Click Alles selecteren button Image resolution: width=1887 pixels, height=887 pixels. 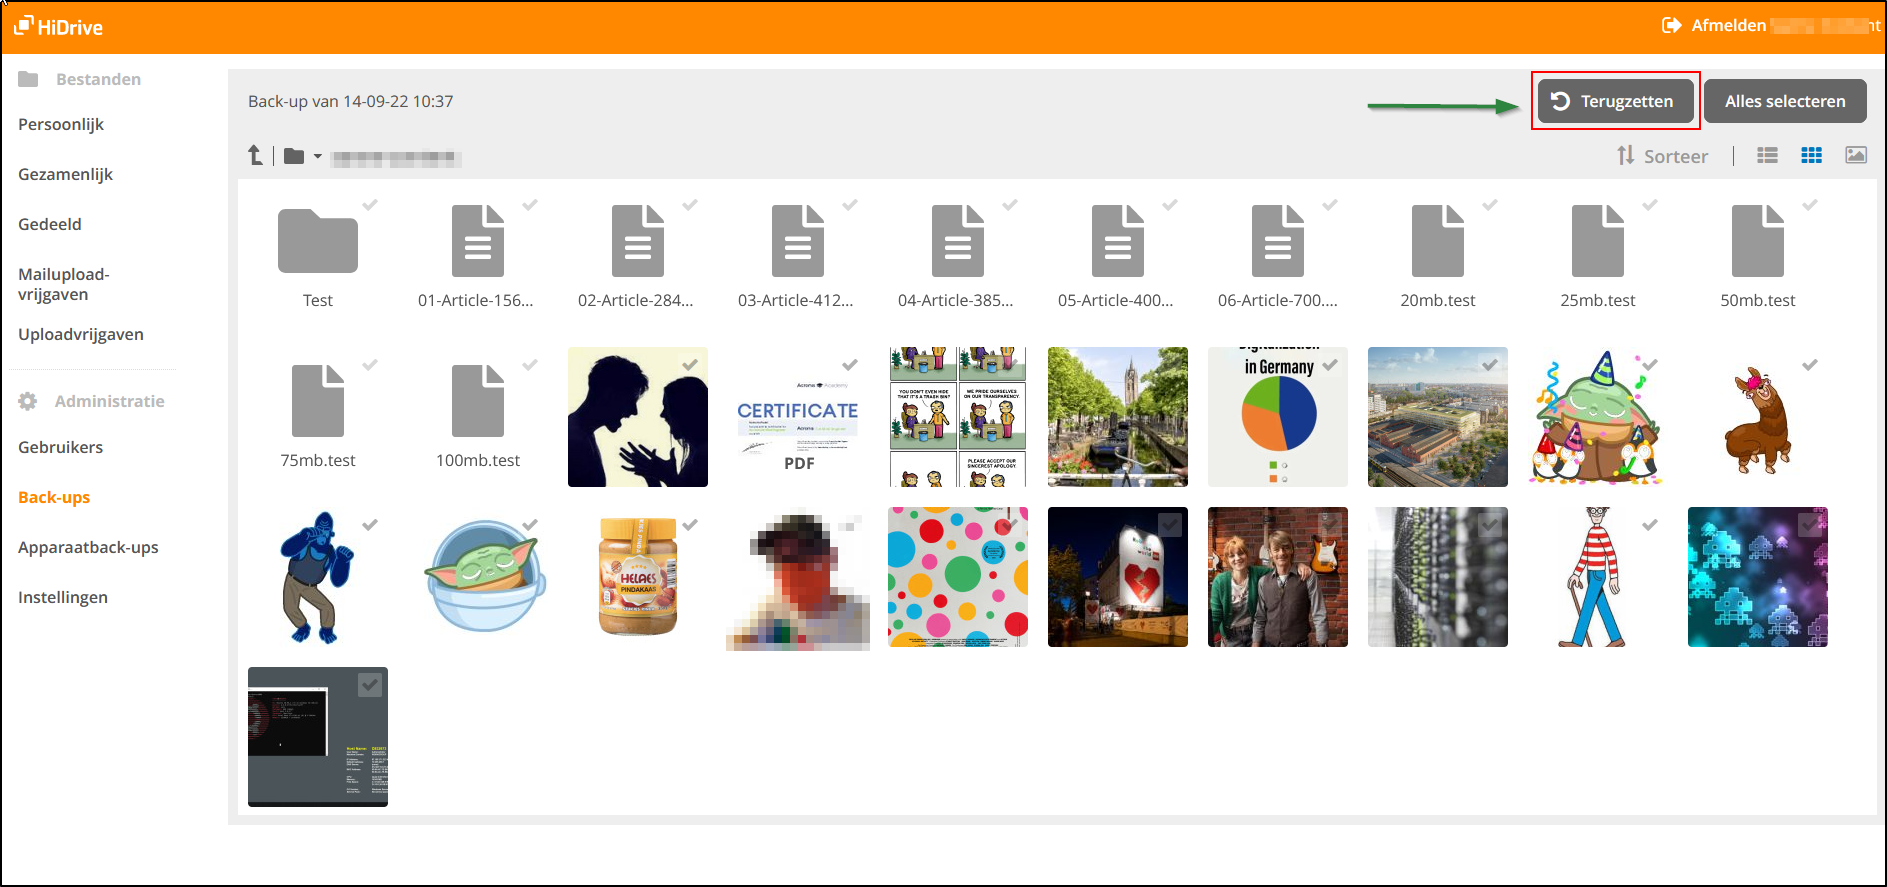pos(1785,101)
